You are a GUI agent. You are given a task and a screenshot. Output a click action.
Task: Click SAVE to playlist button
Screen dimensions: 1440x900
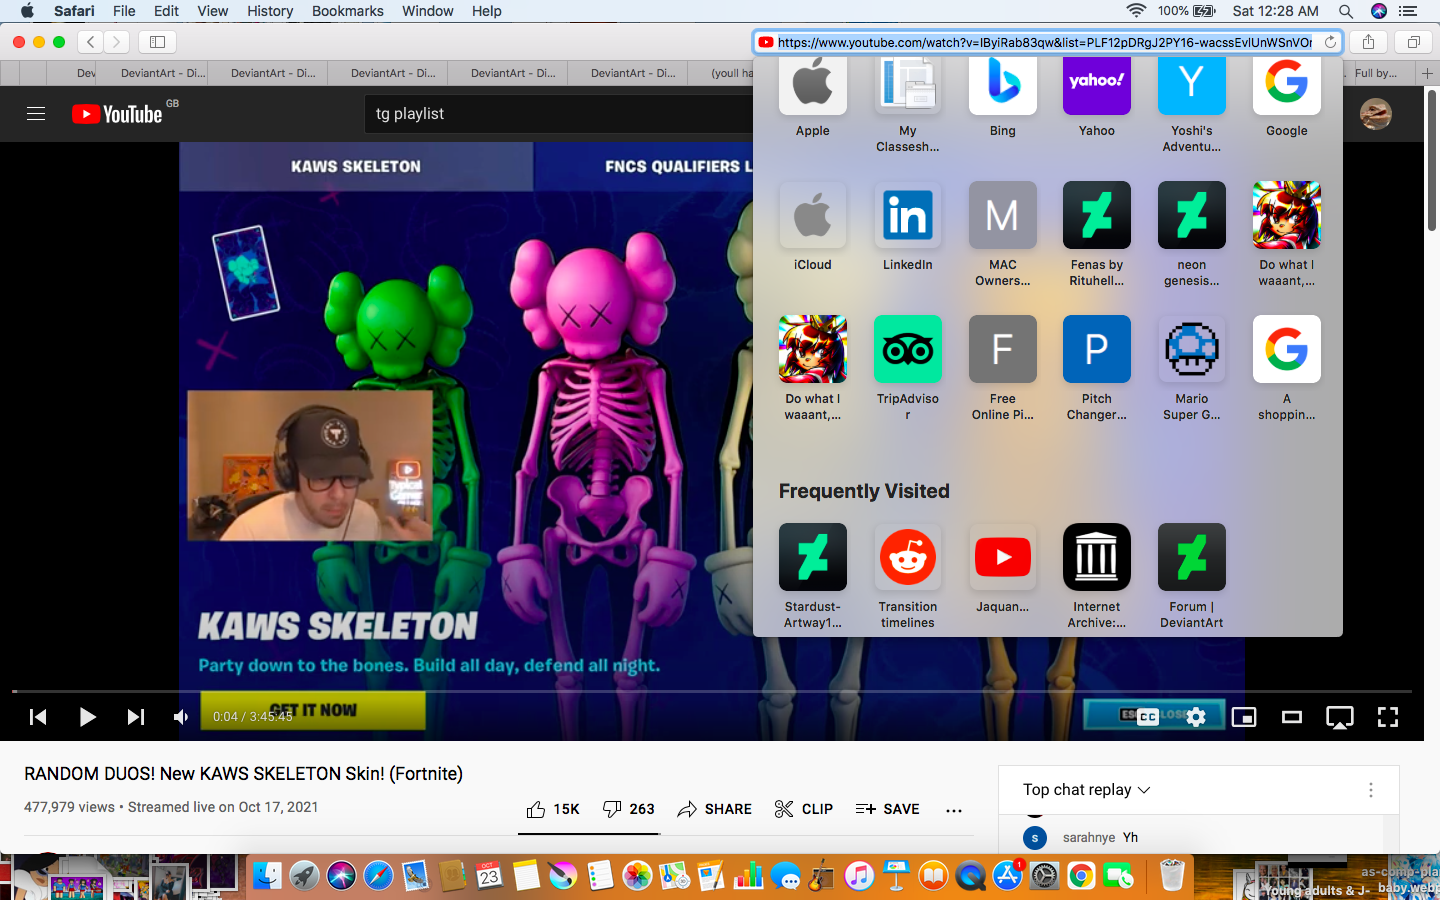click(888, 809)
